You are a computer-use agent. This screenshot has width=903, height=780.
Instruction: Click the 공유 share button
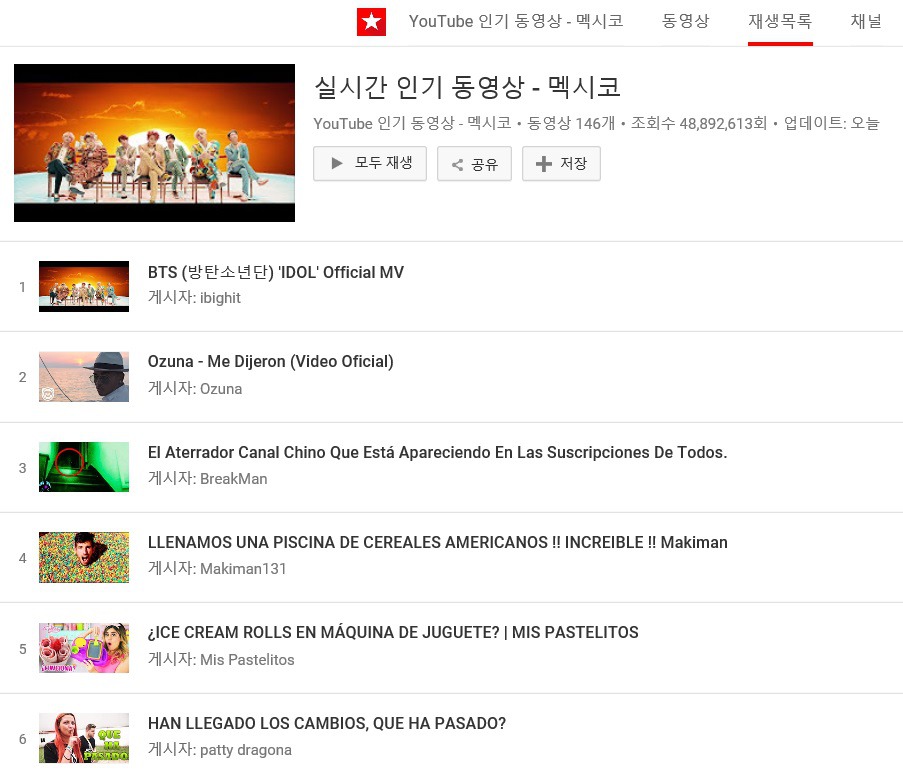click(474, 164)
